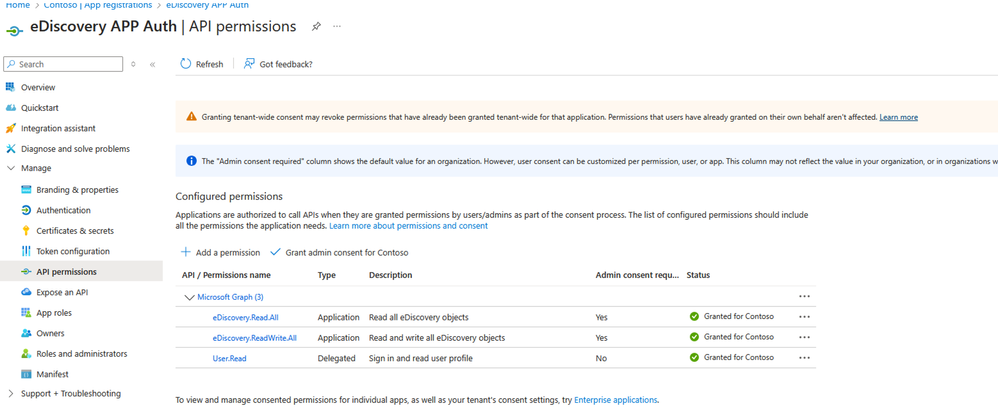
Task: Click the pin icon beside page title
Action: (316, 27)
